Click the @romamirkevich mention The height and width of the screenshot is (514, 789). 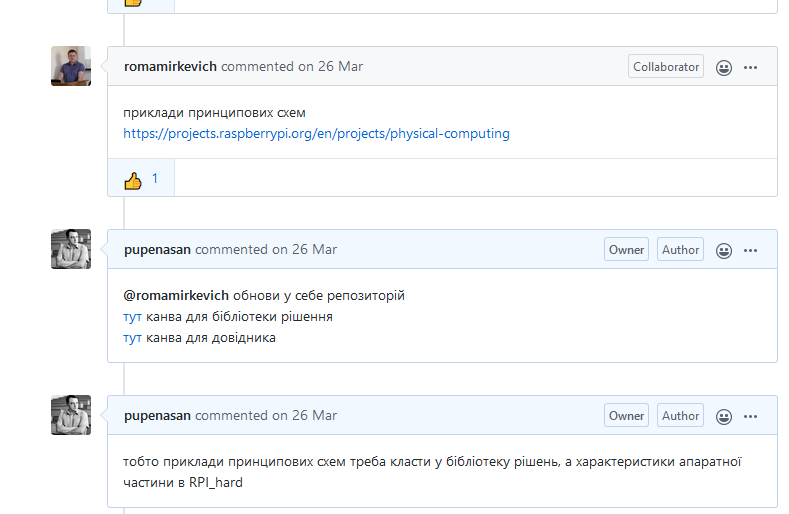[x=176, y=295]
